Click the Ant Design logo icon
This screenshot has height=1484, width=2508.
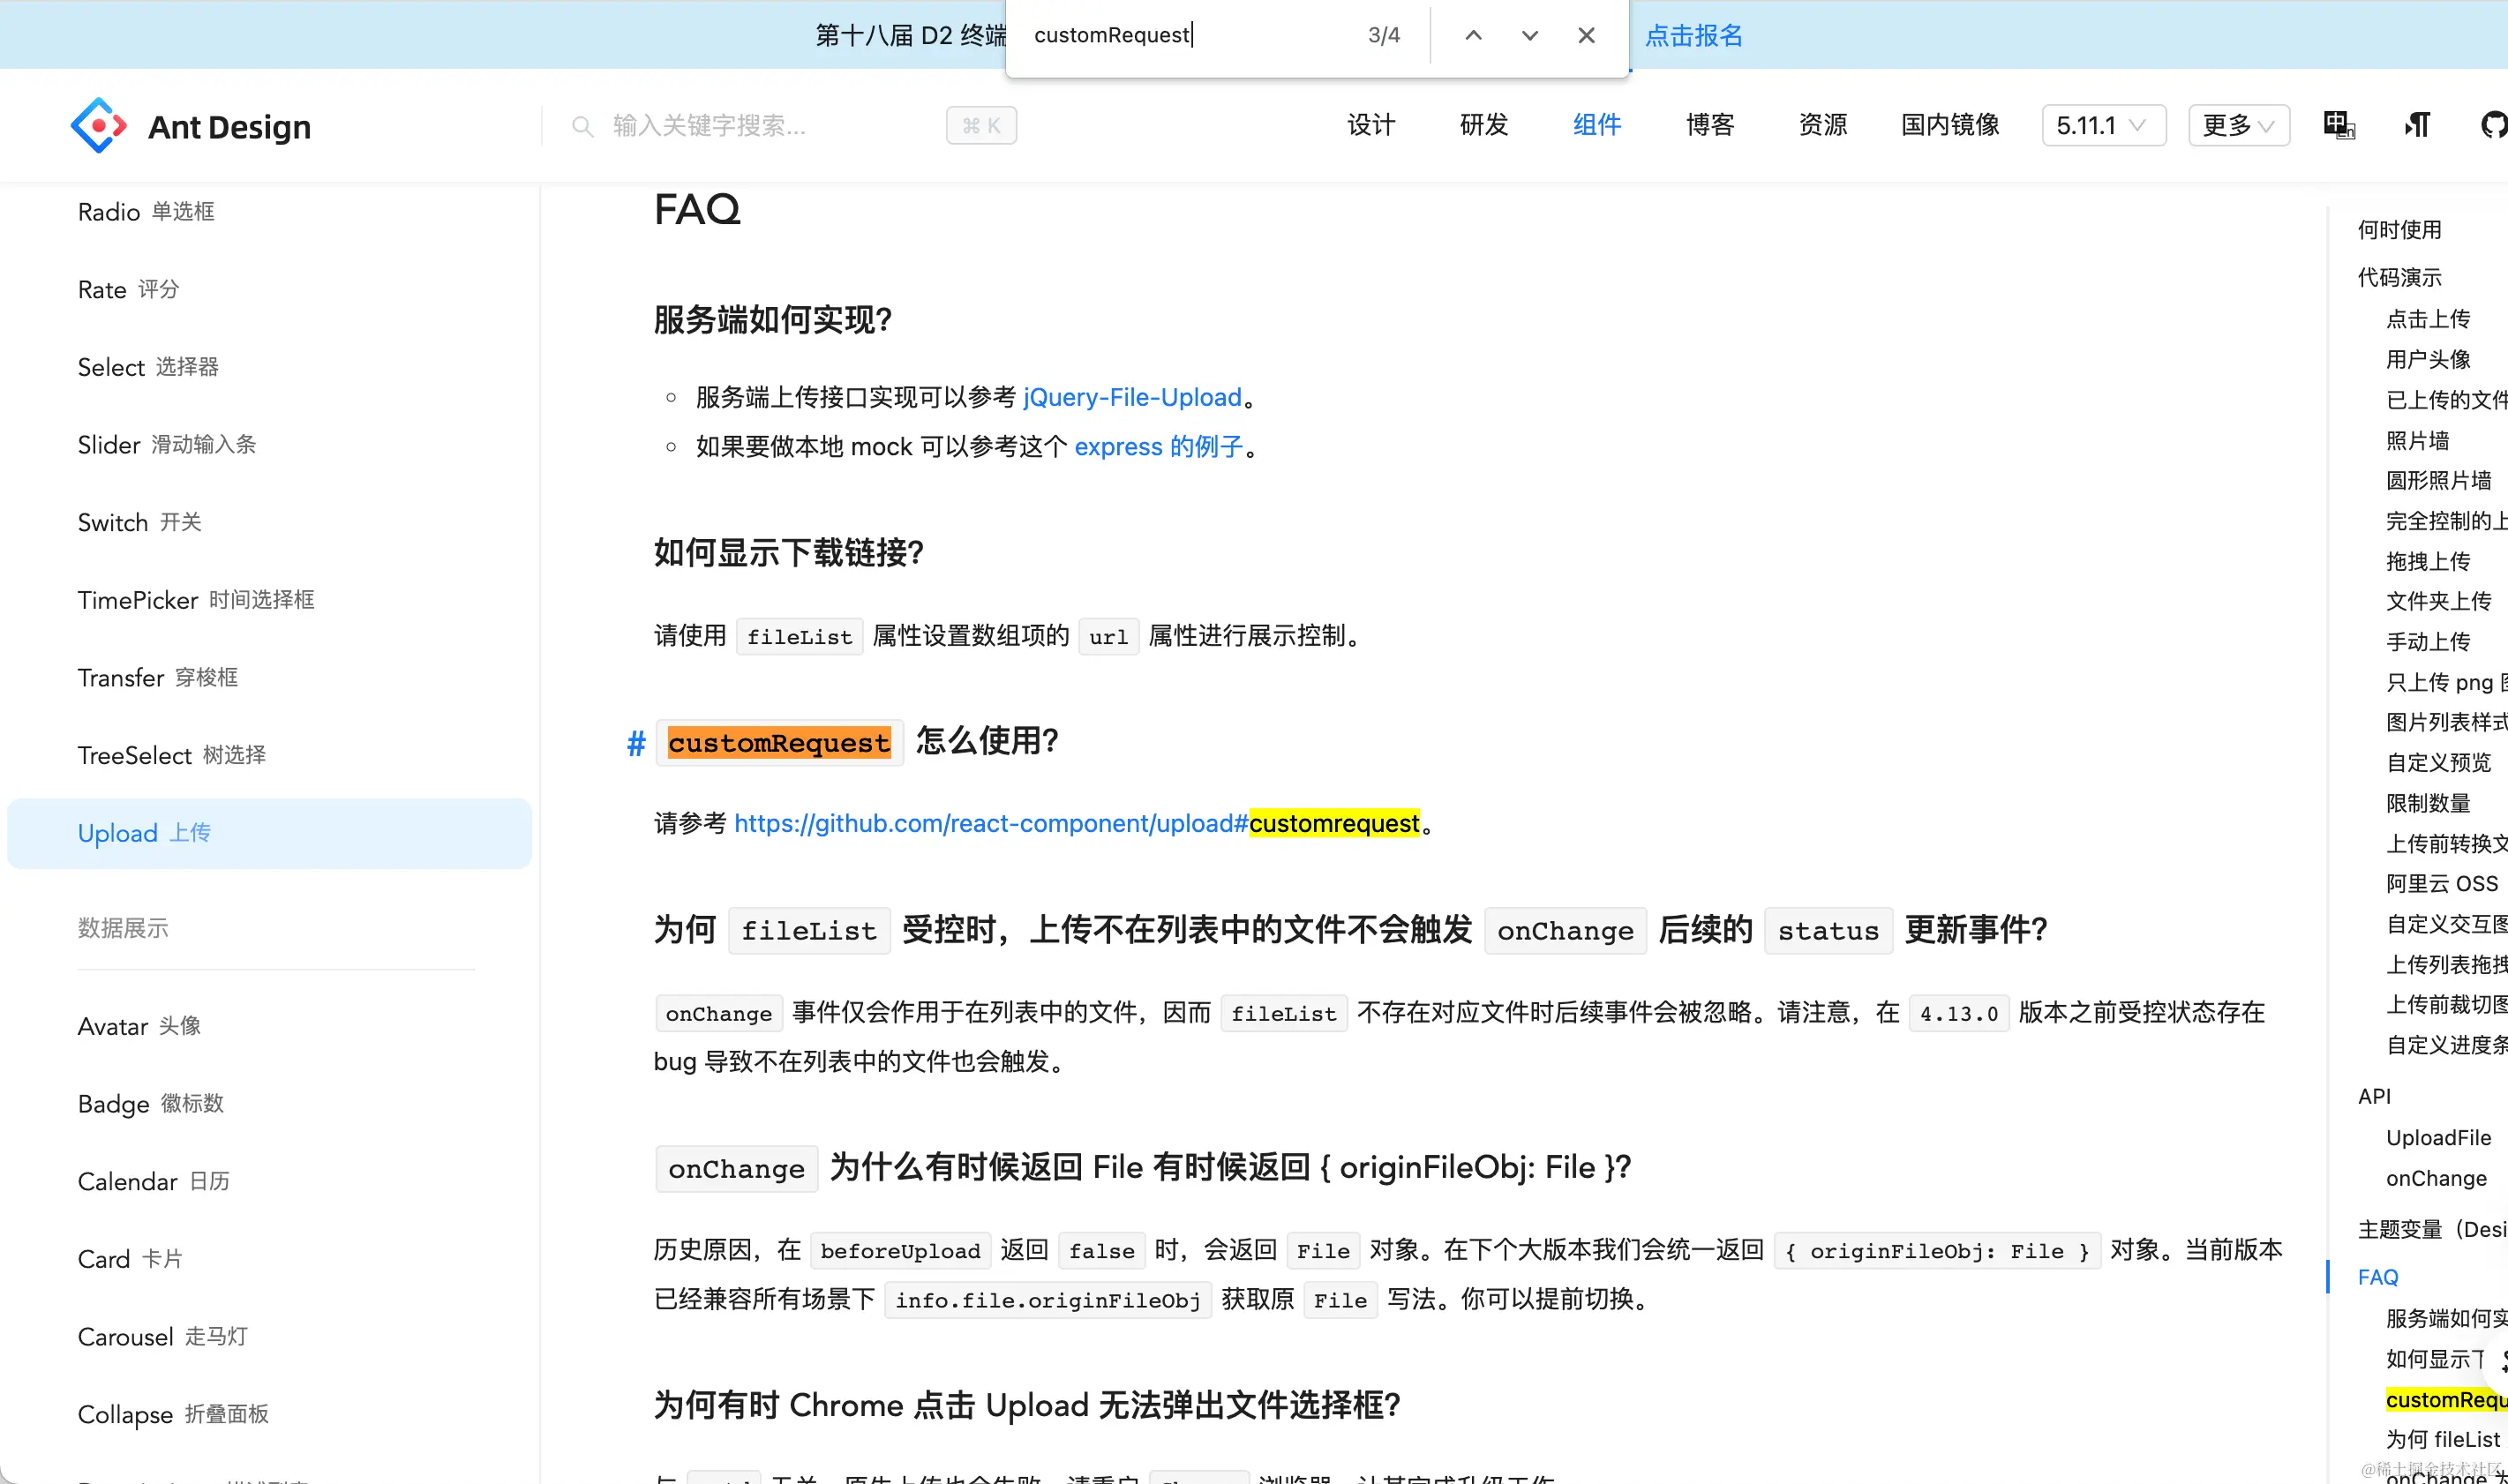[98, 126]
